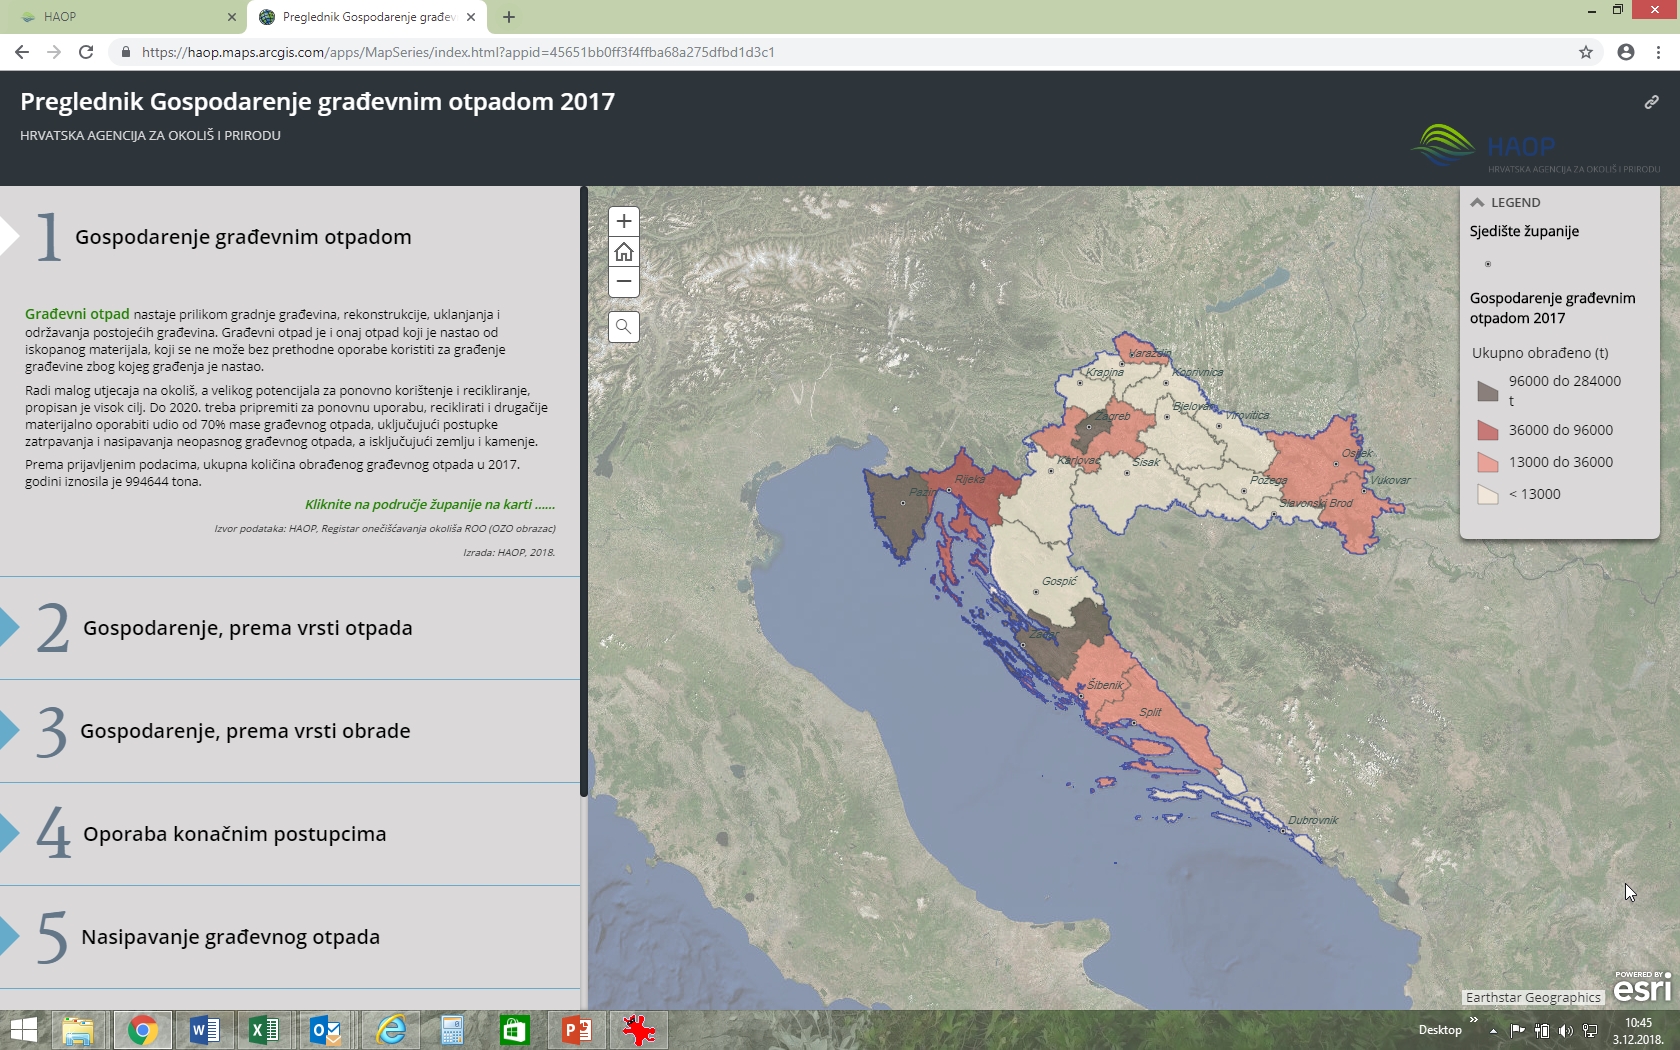Select section 5 Nasipavanje građevnog otpada
This screenshot has width=1680, height=1050.
coord(230,937)
